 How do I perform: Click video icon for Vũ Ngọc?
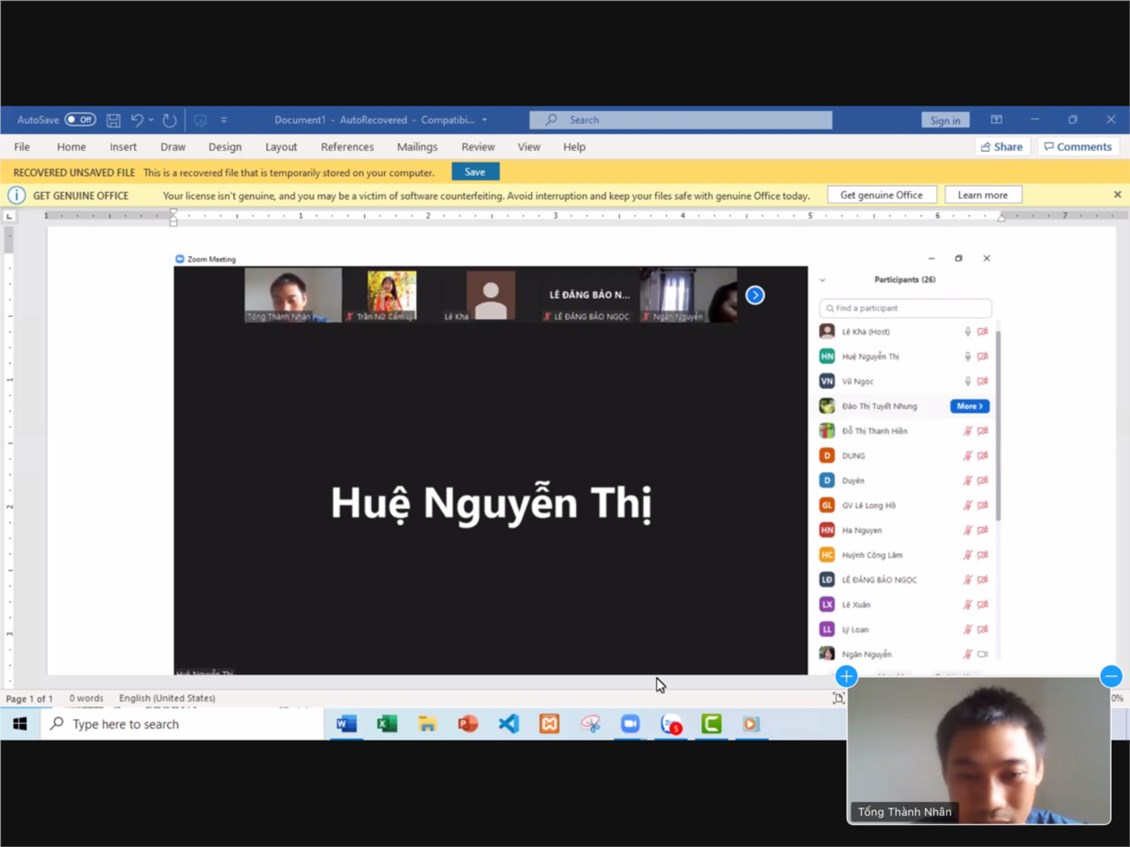[x=982, y=381]
